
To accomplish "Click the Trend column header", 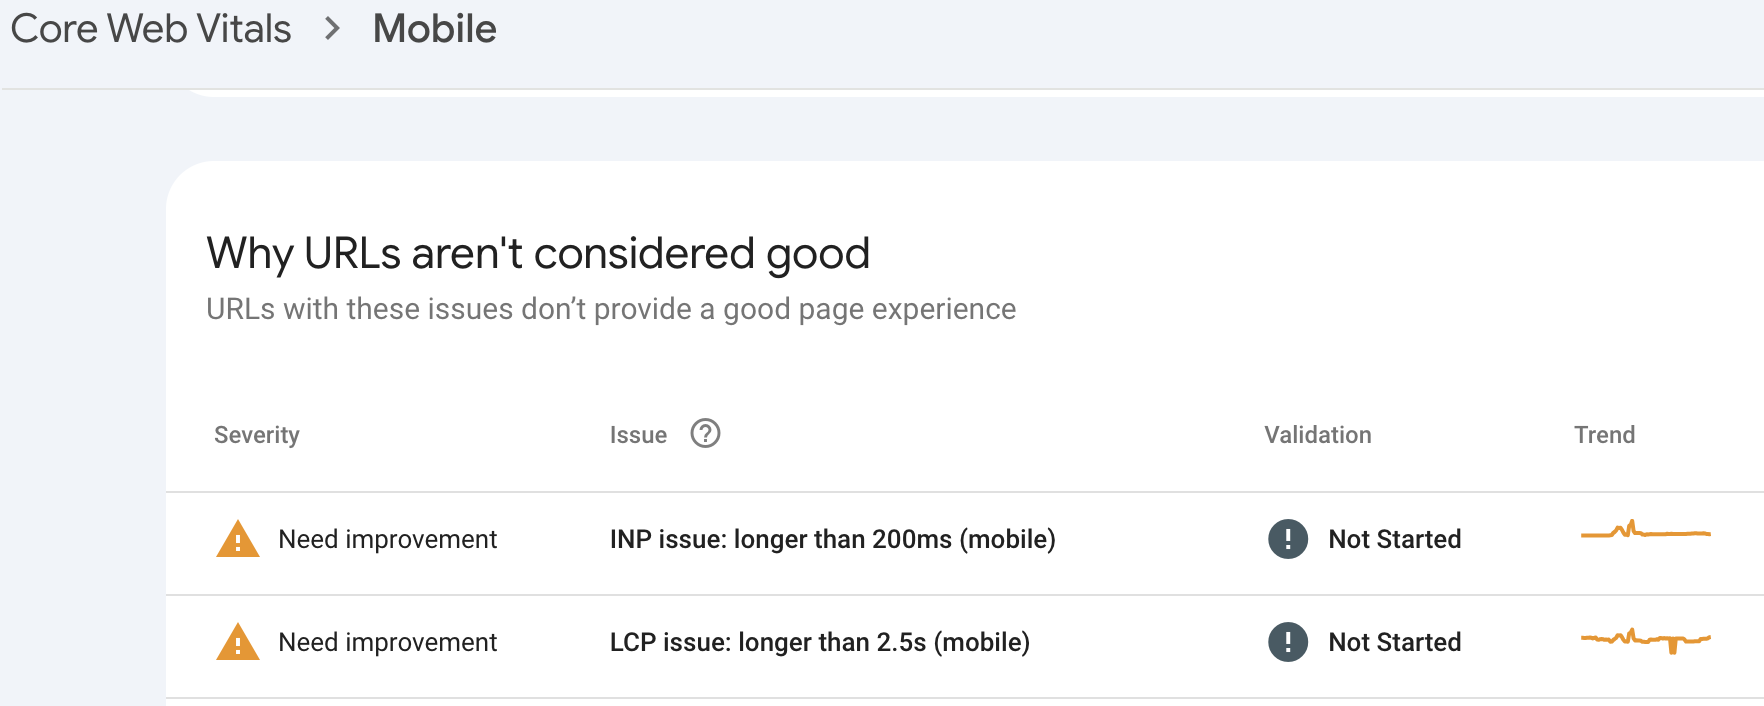I will (1604, 435).
